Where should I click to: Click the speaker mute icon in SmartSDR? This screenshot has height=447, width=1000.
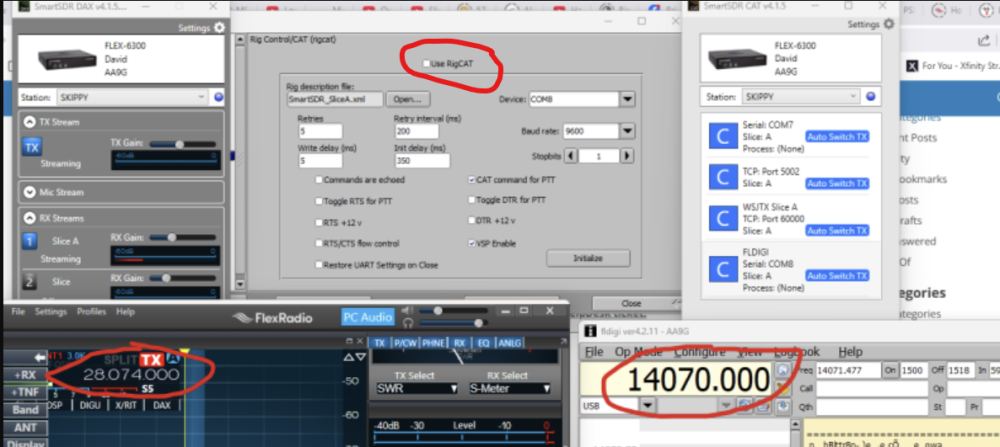(408, 311)
